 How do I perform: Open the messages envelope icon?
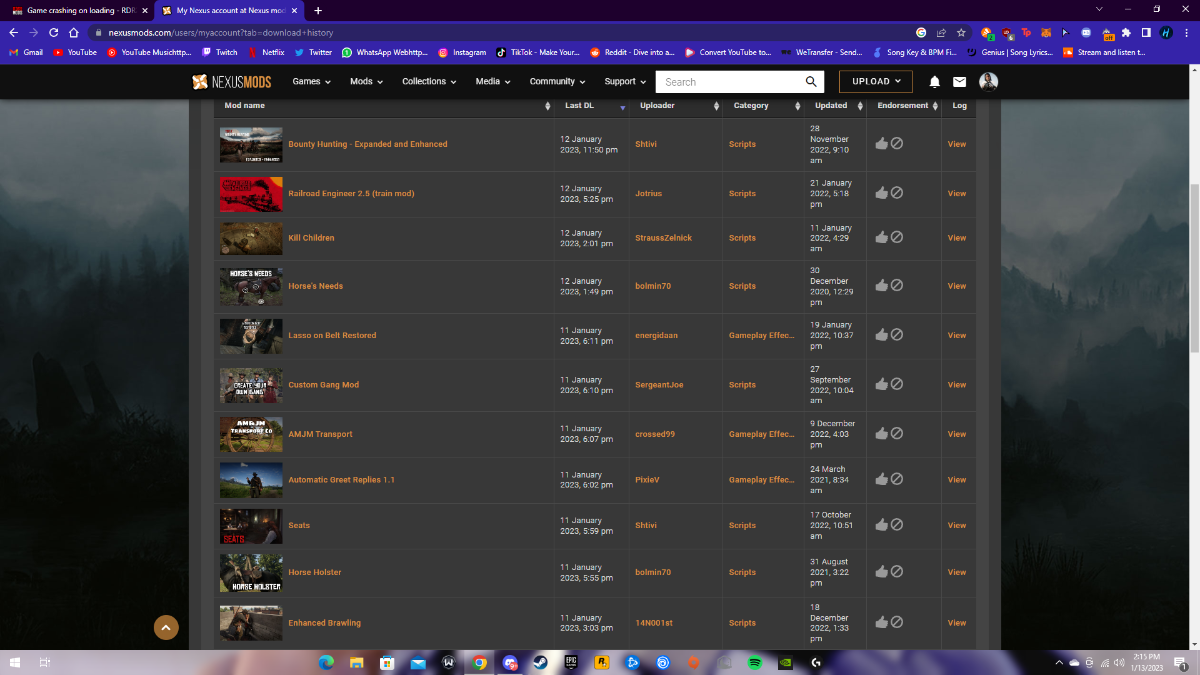pos(959,82)
